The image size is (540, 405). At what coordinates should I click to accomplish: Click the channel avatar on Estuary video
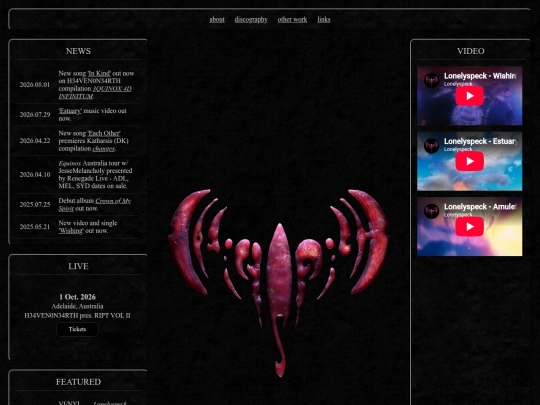pos(431,146)
